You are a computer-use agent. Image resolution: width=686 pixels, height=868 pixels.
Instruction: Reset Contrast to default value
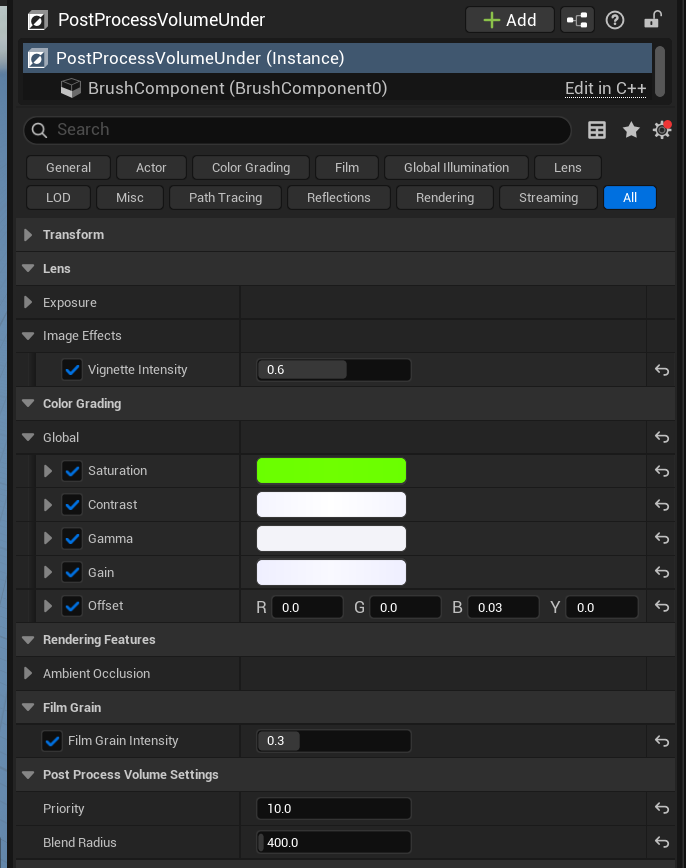click(x=662, y=505)
